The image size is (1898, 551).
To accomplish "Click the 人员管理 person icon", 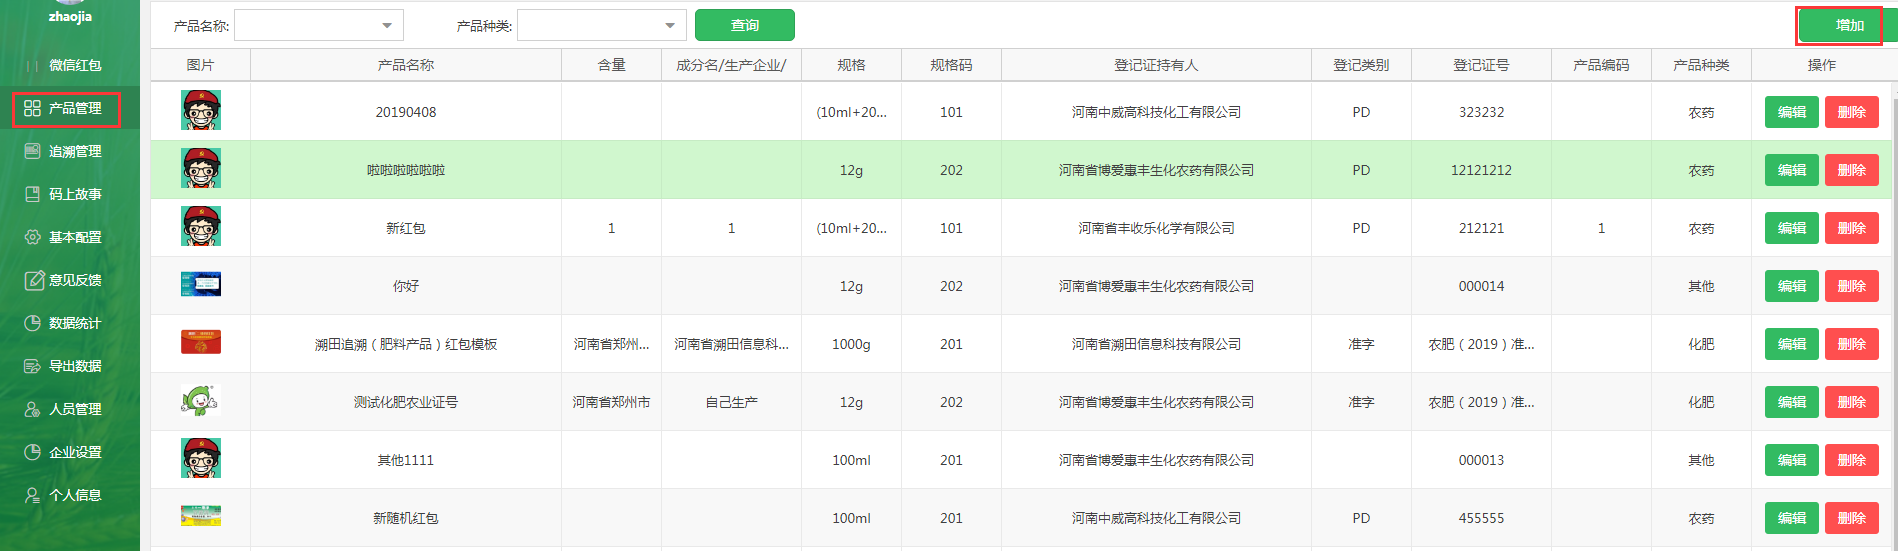I will tap(32, 409).
